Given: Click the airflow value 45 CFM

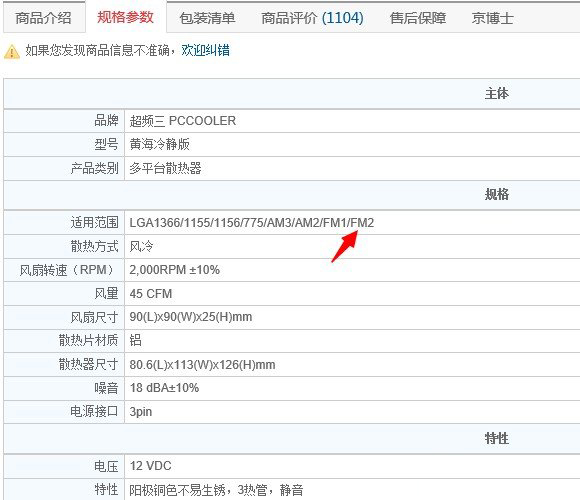Looking at the screenshot, I should click(x=151, y=294).
